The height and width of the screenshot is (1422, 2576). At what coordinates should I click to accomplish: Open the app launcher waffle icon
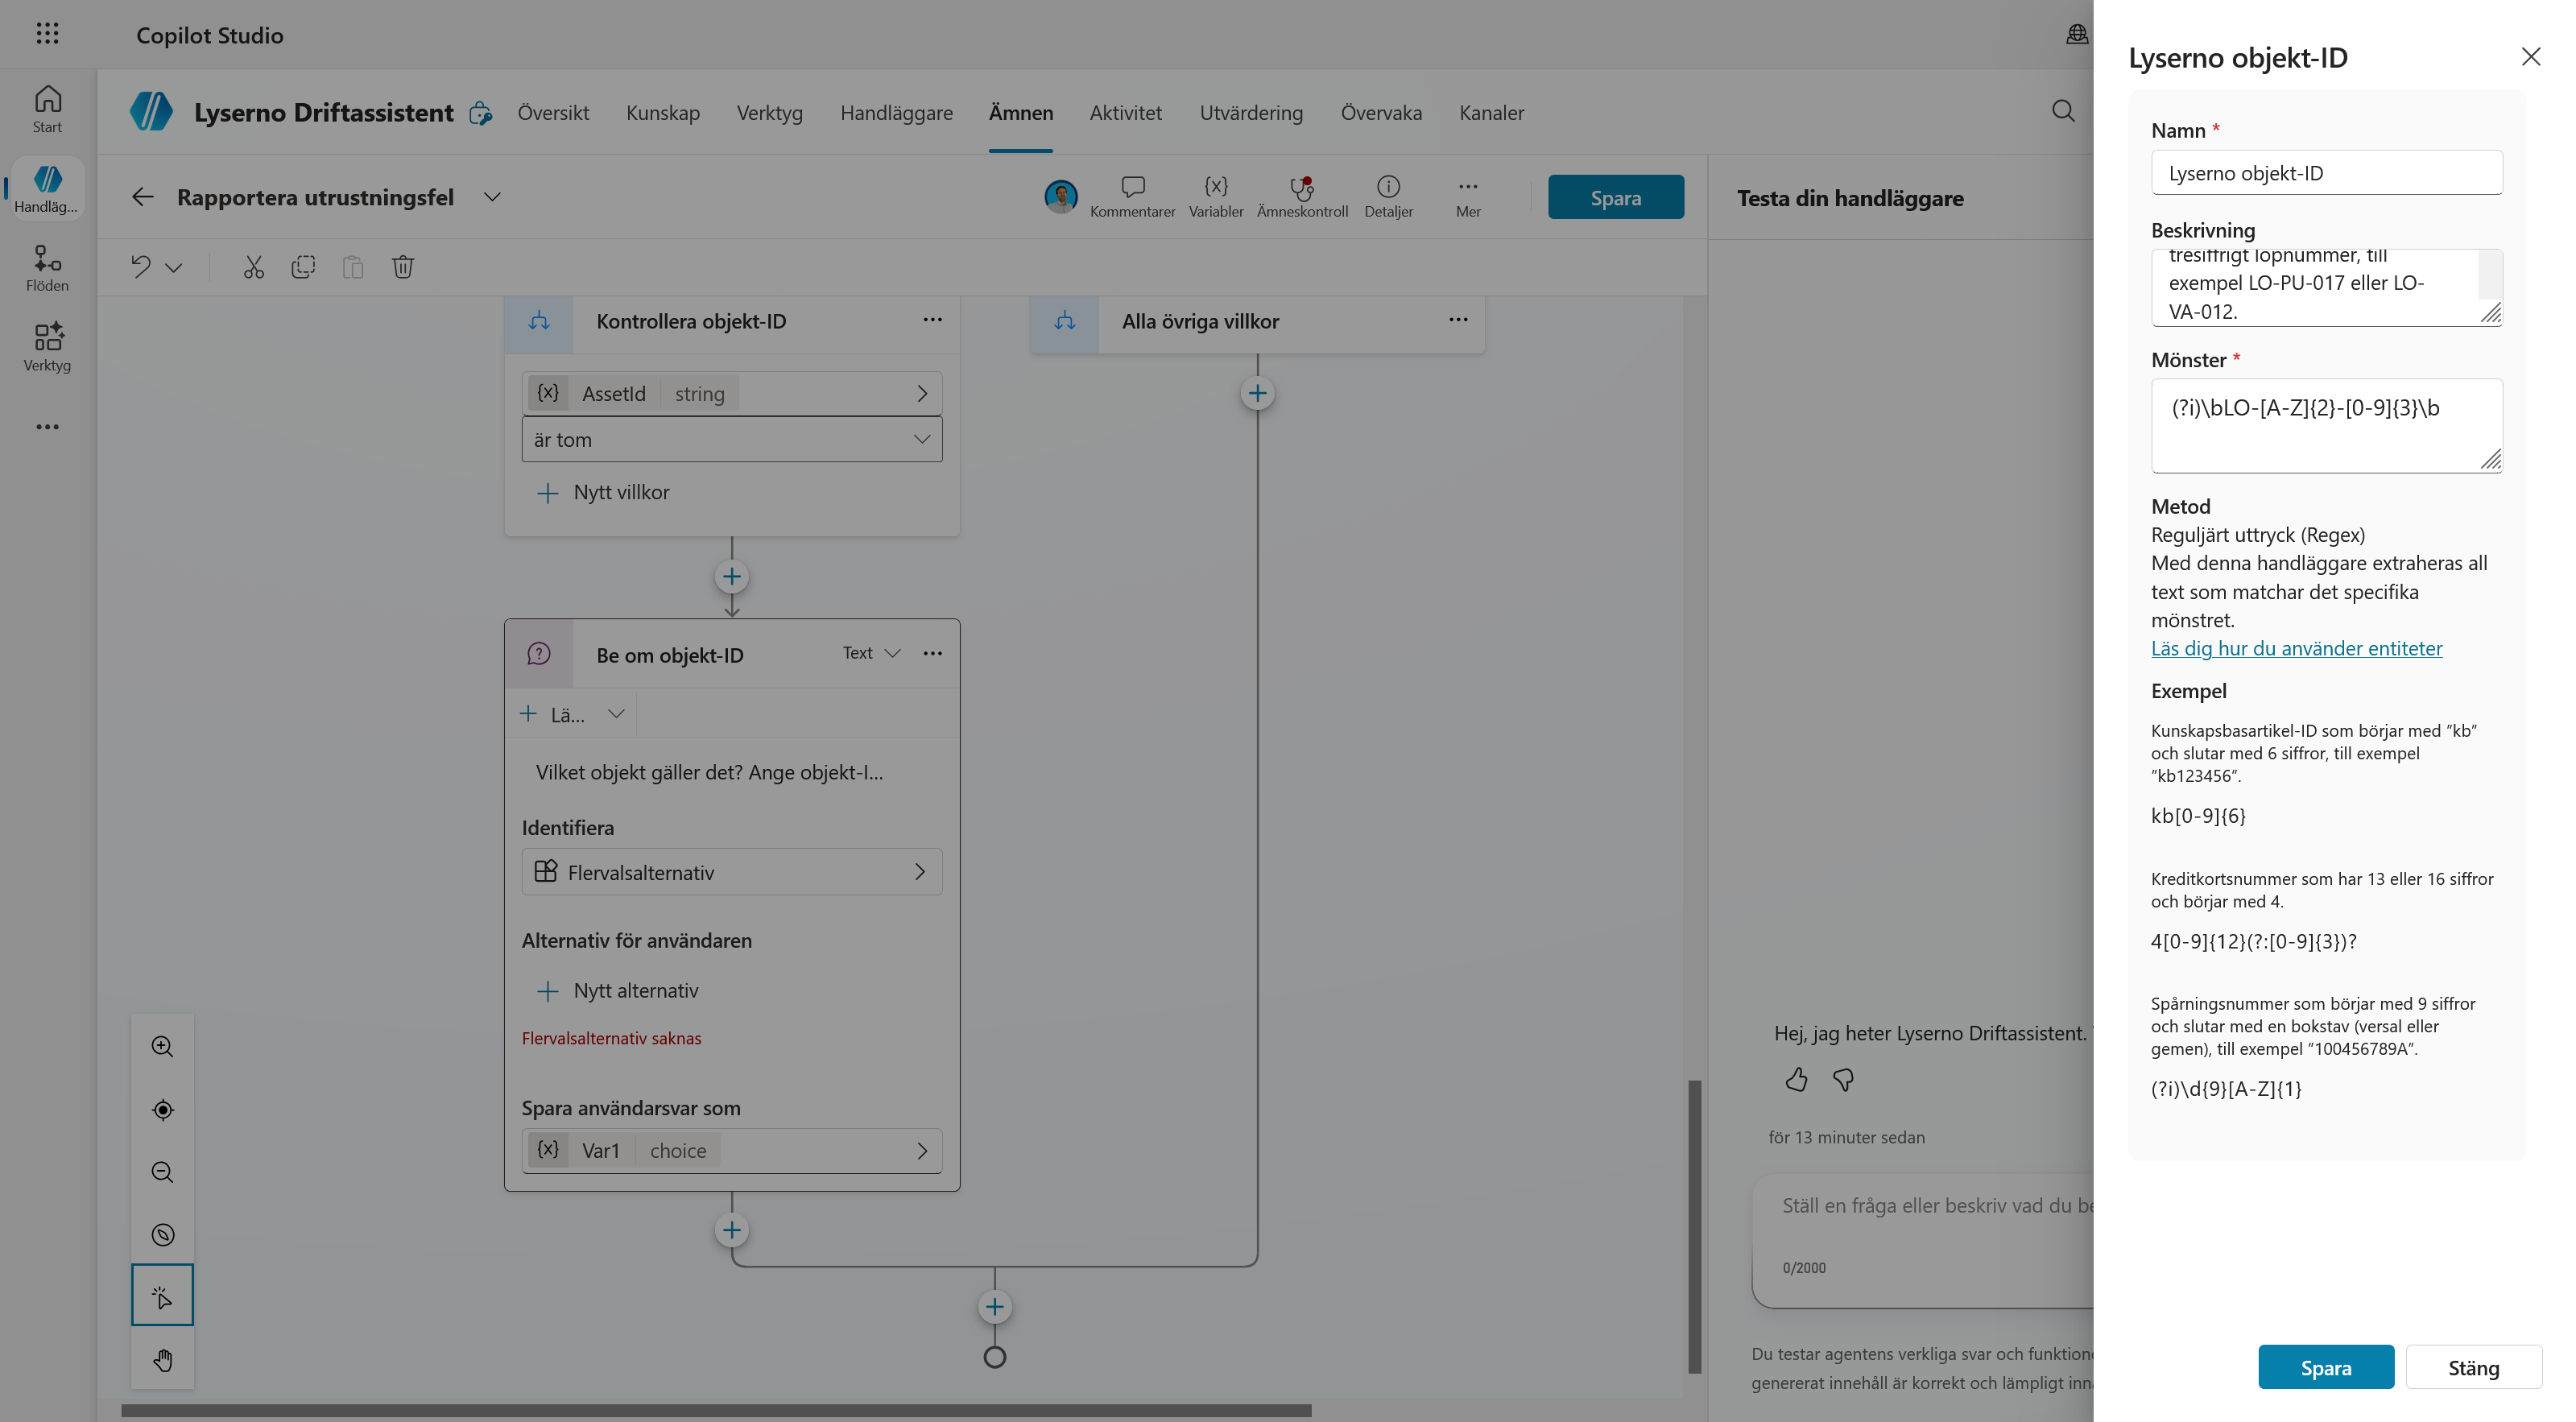pyautogui.click(x=47, y=34)
